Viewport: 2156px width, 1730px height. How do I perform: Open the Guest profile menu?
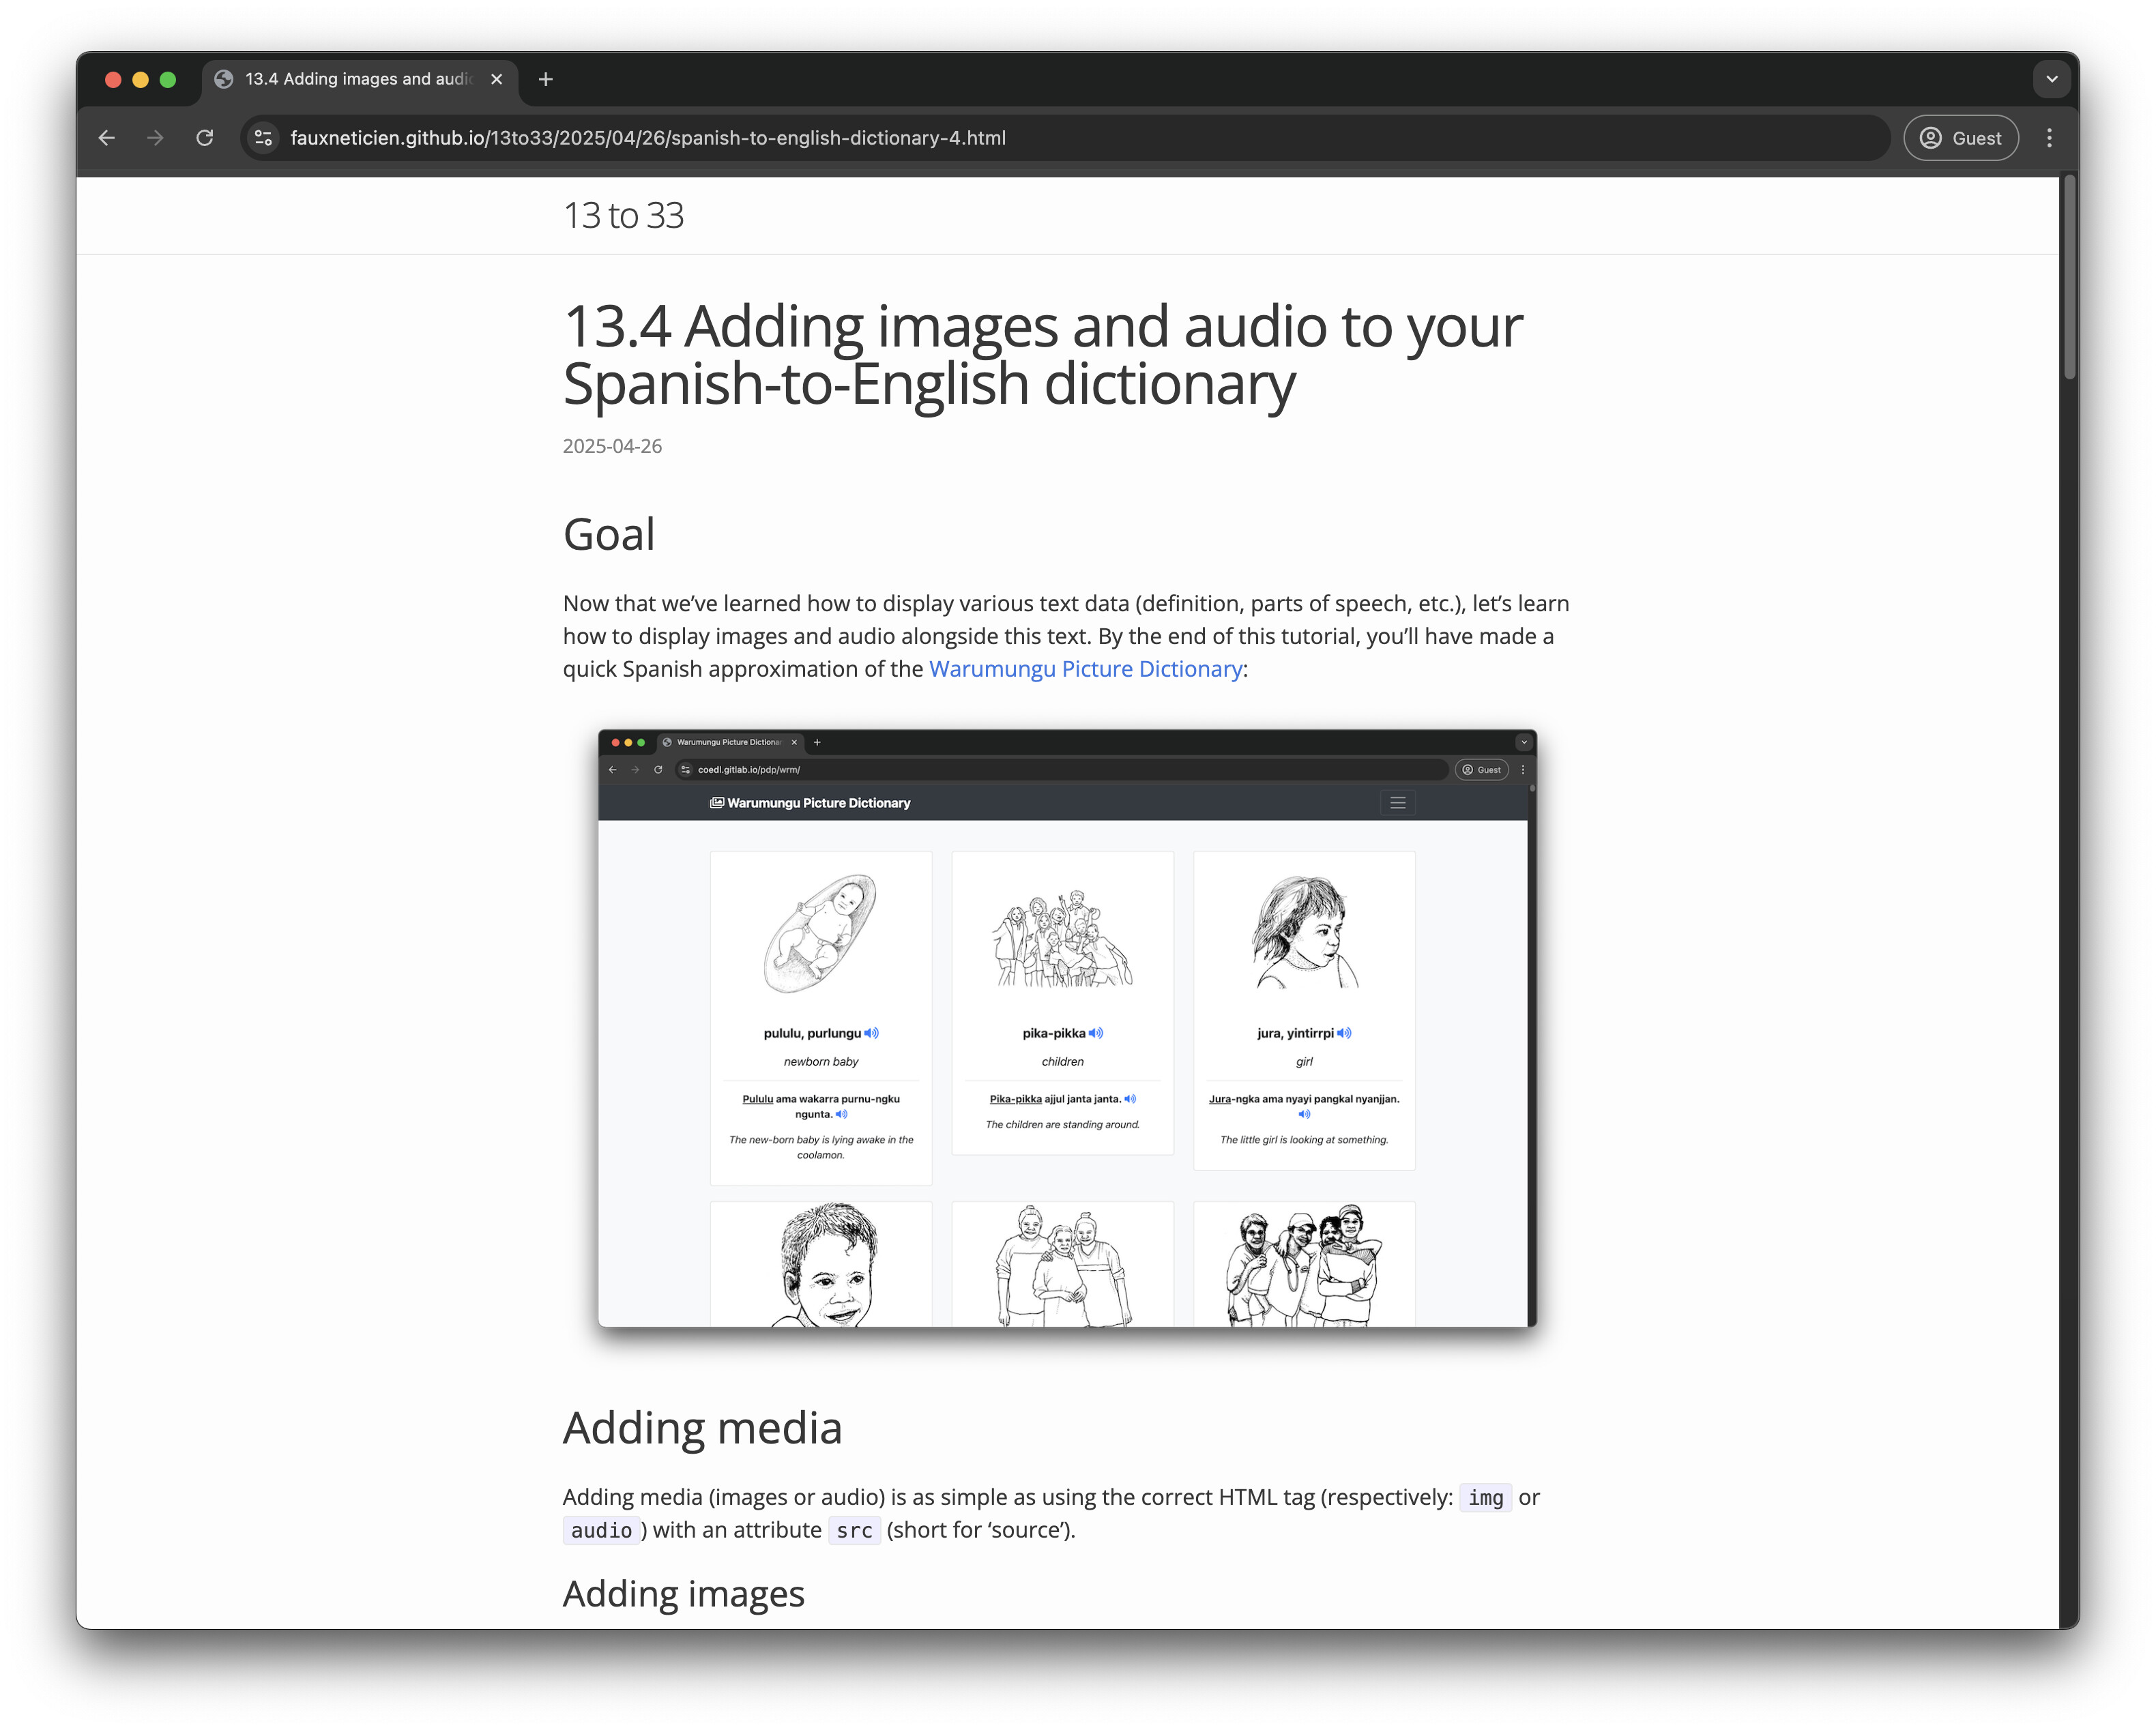tap(1961, 138)
